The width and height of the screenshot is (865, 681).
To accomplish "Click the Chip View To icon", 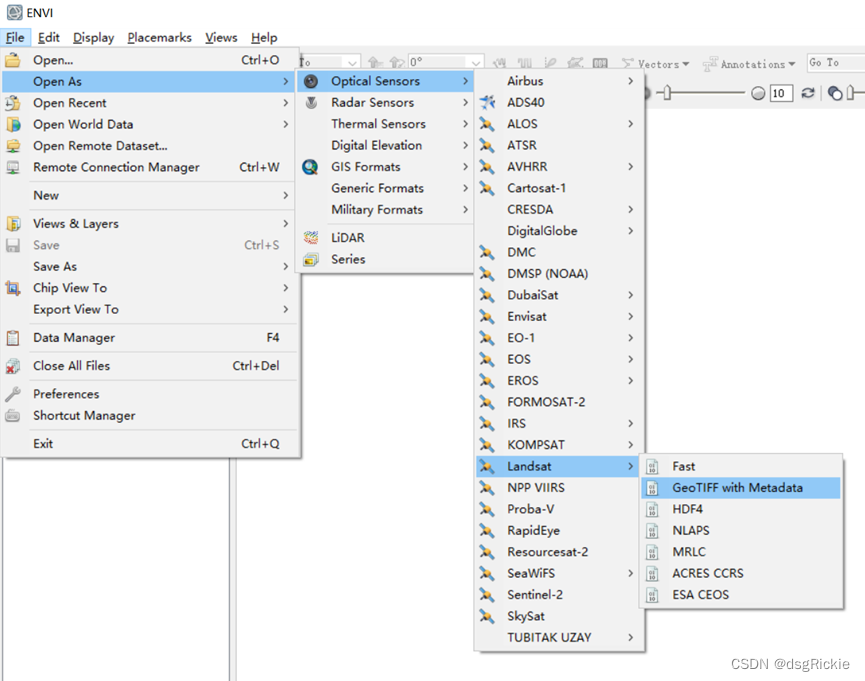I will click(13, 288).
